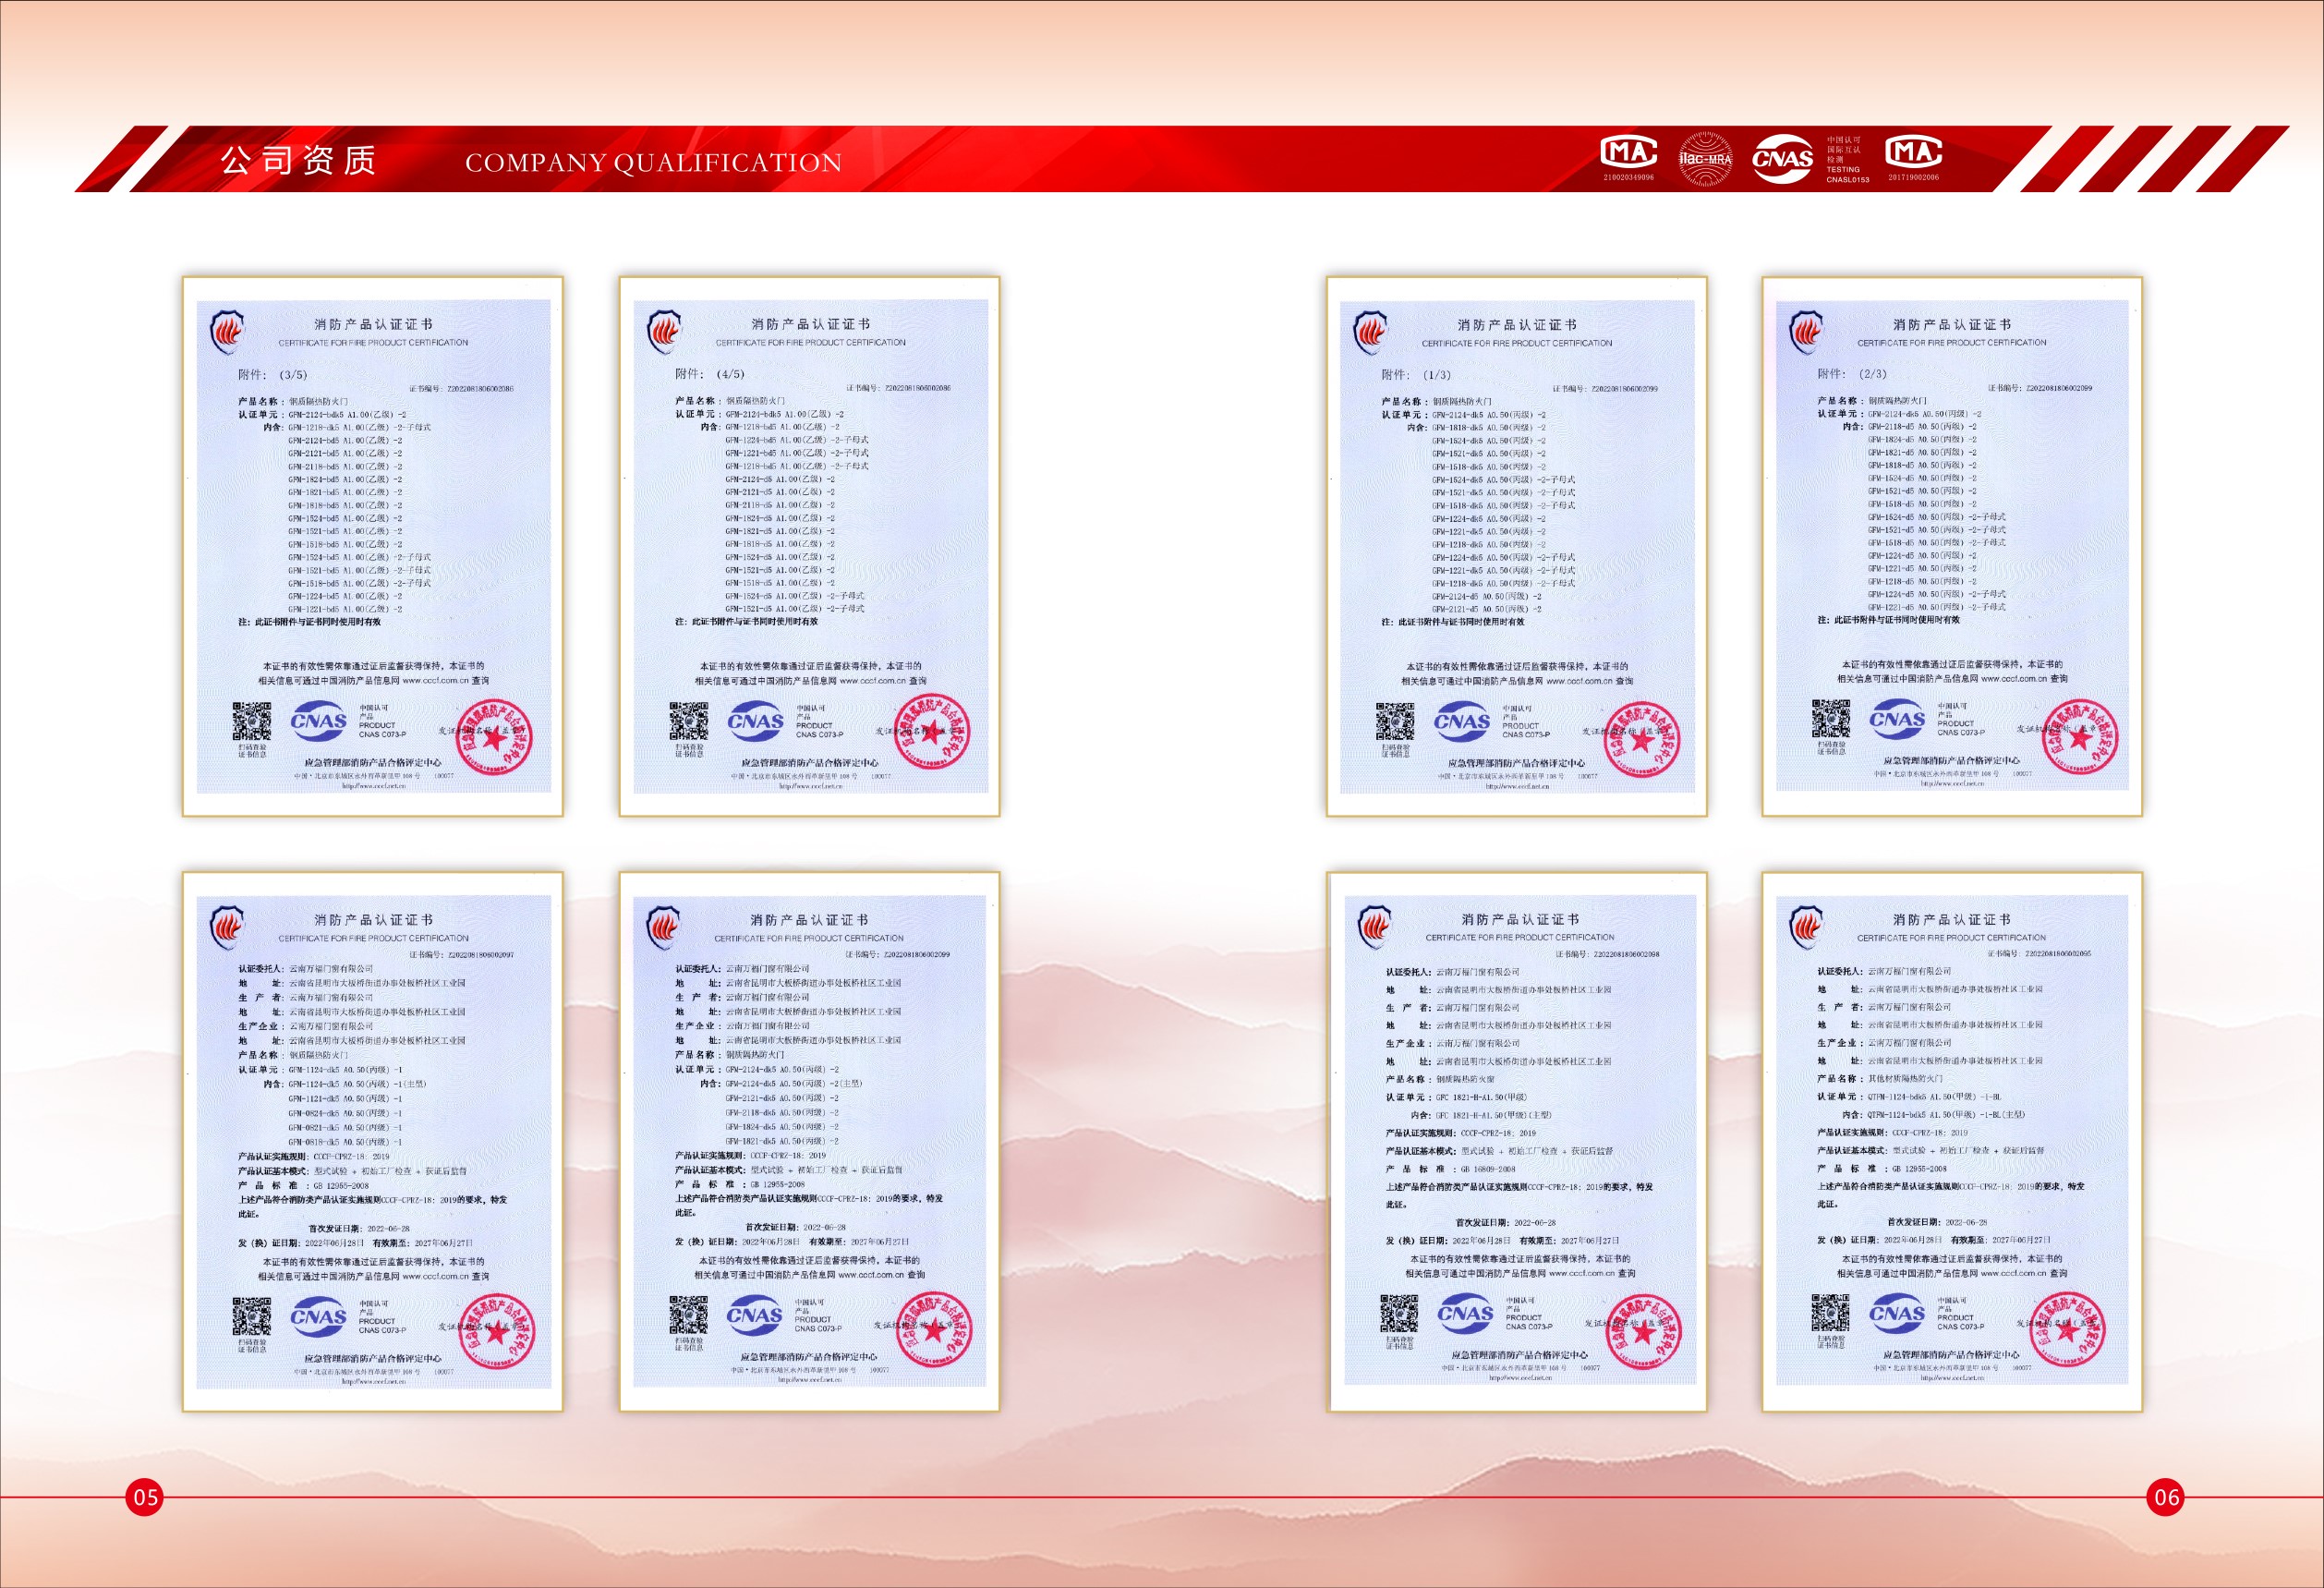The height and width of the screenshot is (1588, 2324).
Task: Click the CNAS logo in the red header
Action: coord(1782,158)
